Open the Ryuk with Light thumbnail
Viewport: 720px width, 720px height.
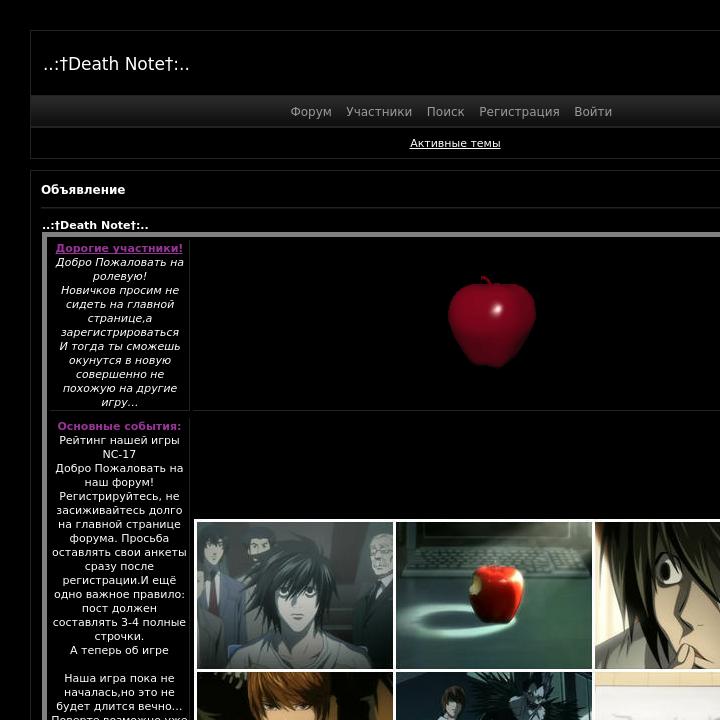(494, 696)
